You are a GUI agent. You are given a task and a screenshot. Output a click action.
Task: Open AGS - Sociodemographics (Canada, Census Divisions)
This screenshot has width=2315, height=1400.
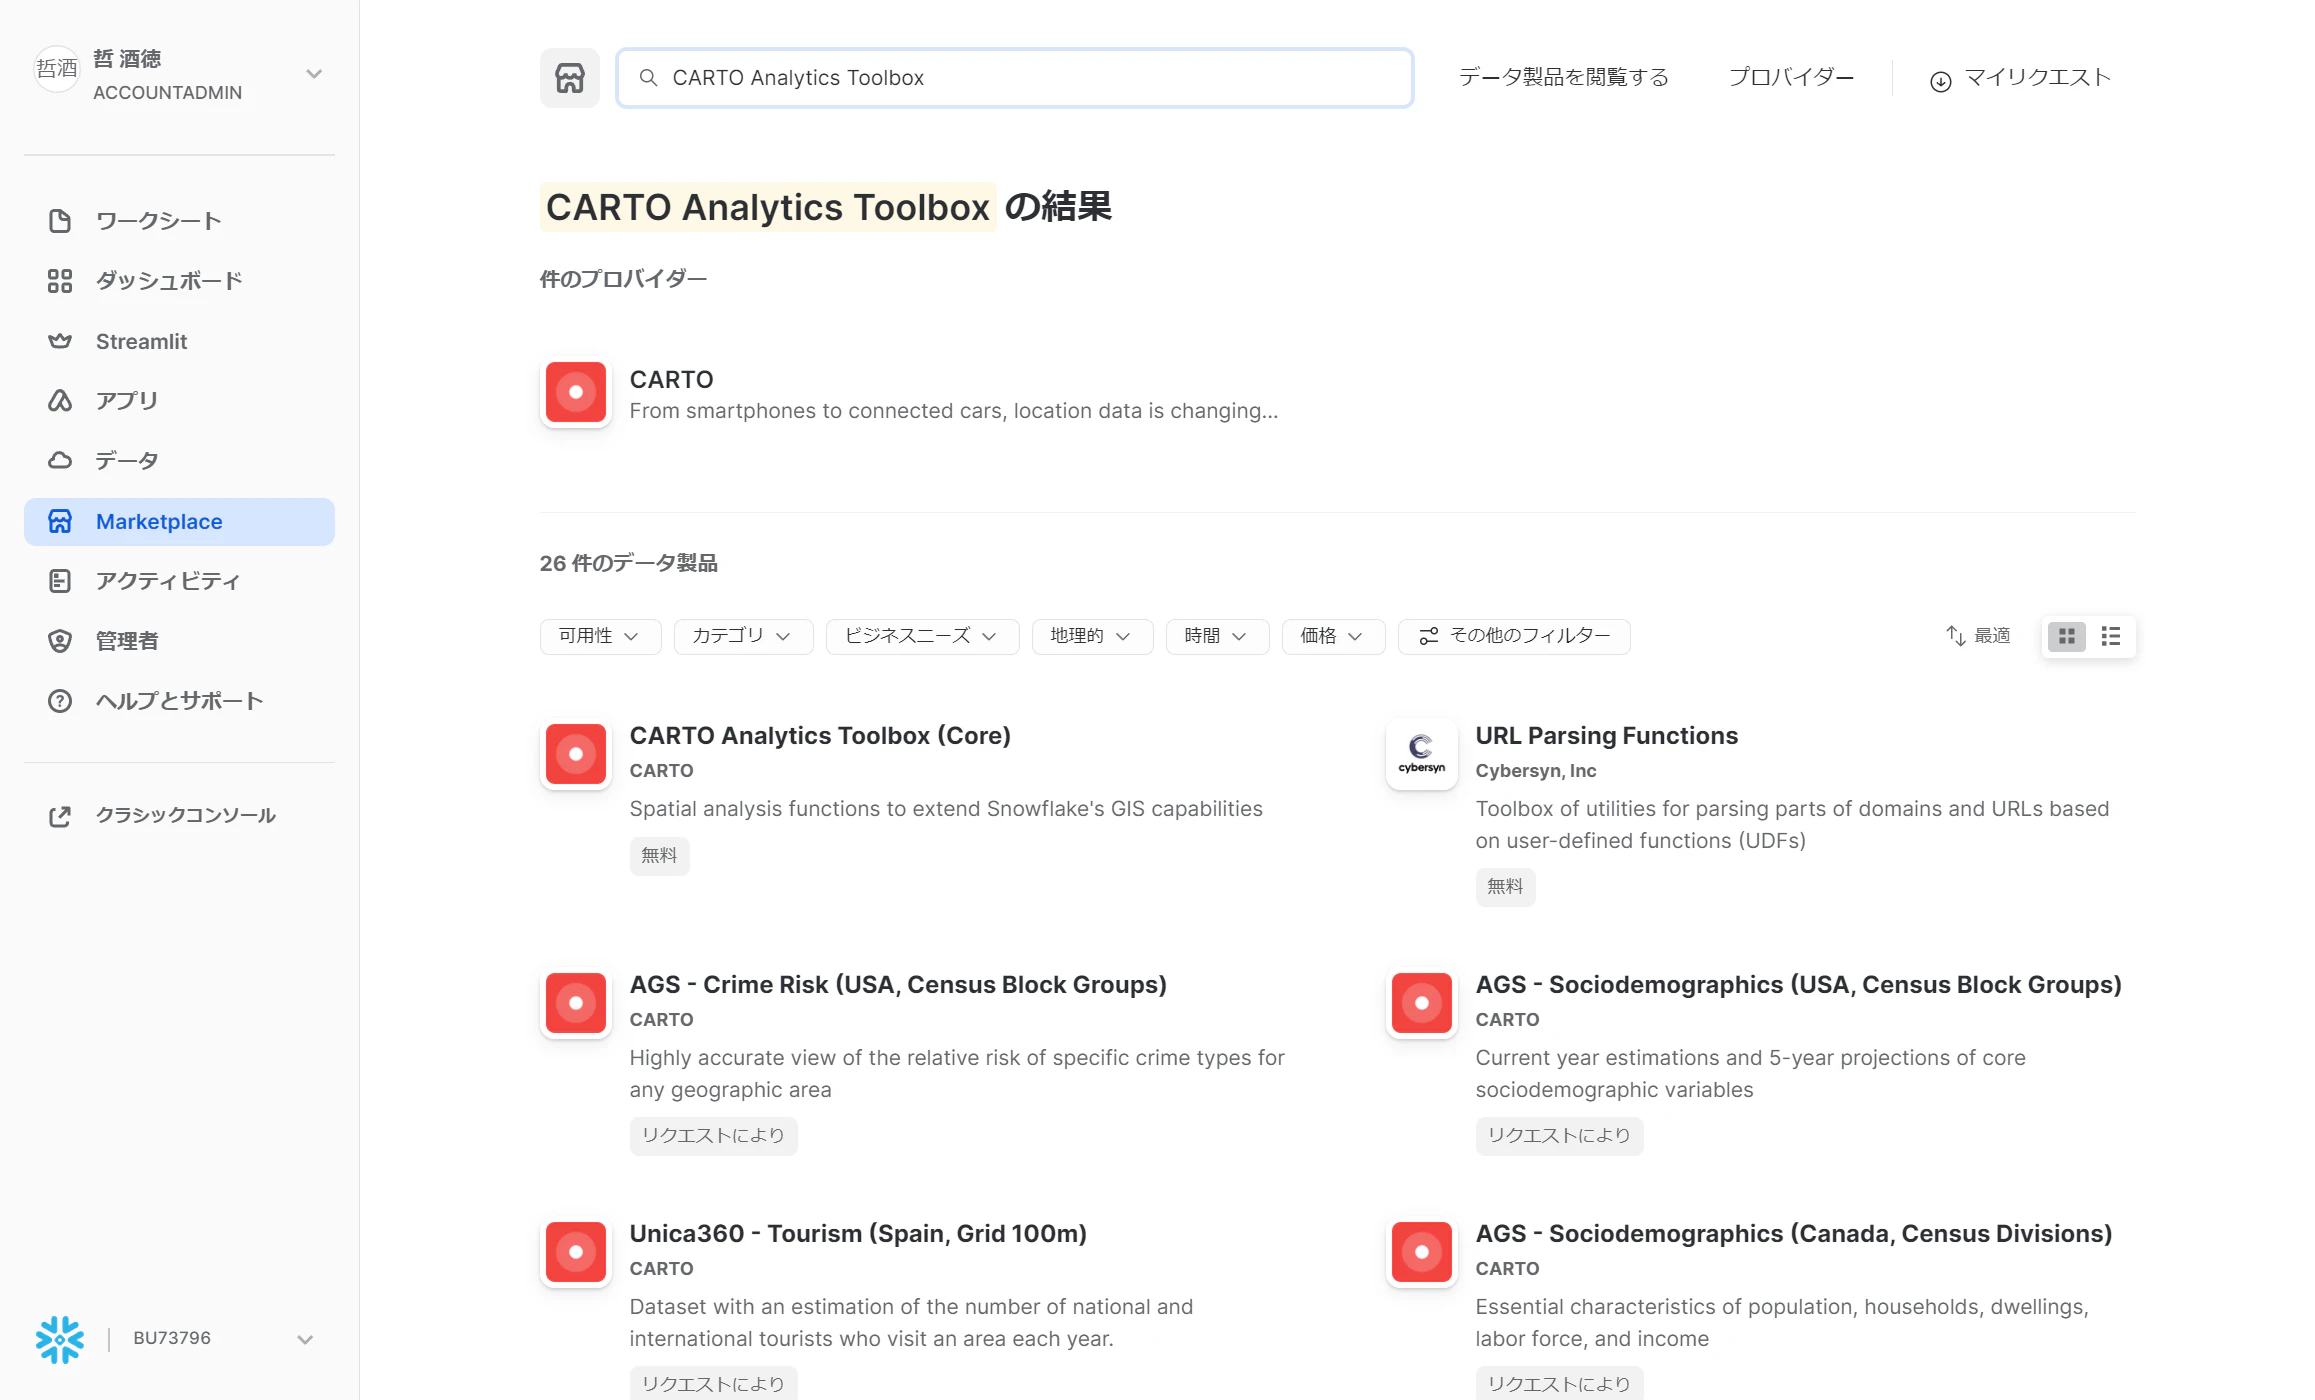coord(1794,1234)
